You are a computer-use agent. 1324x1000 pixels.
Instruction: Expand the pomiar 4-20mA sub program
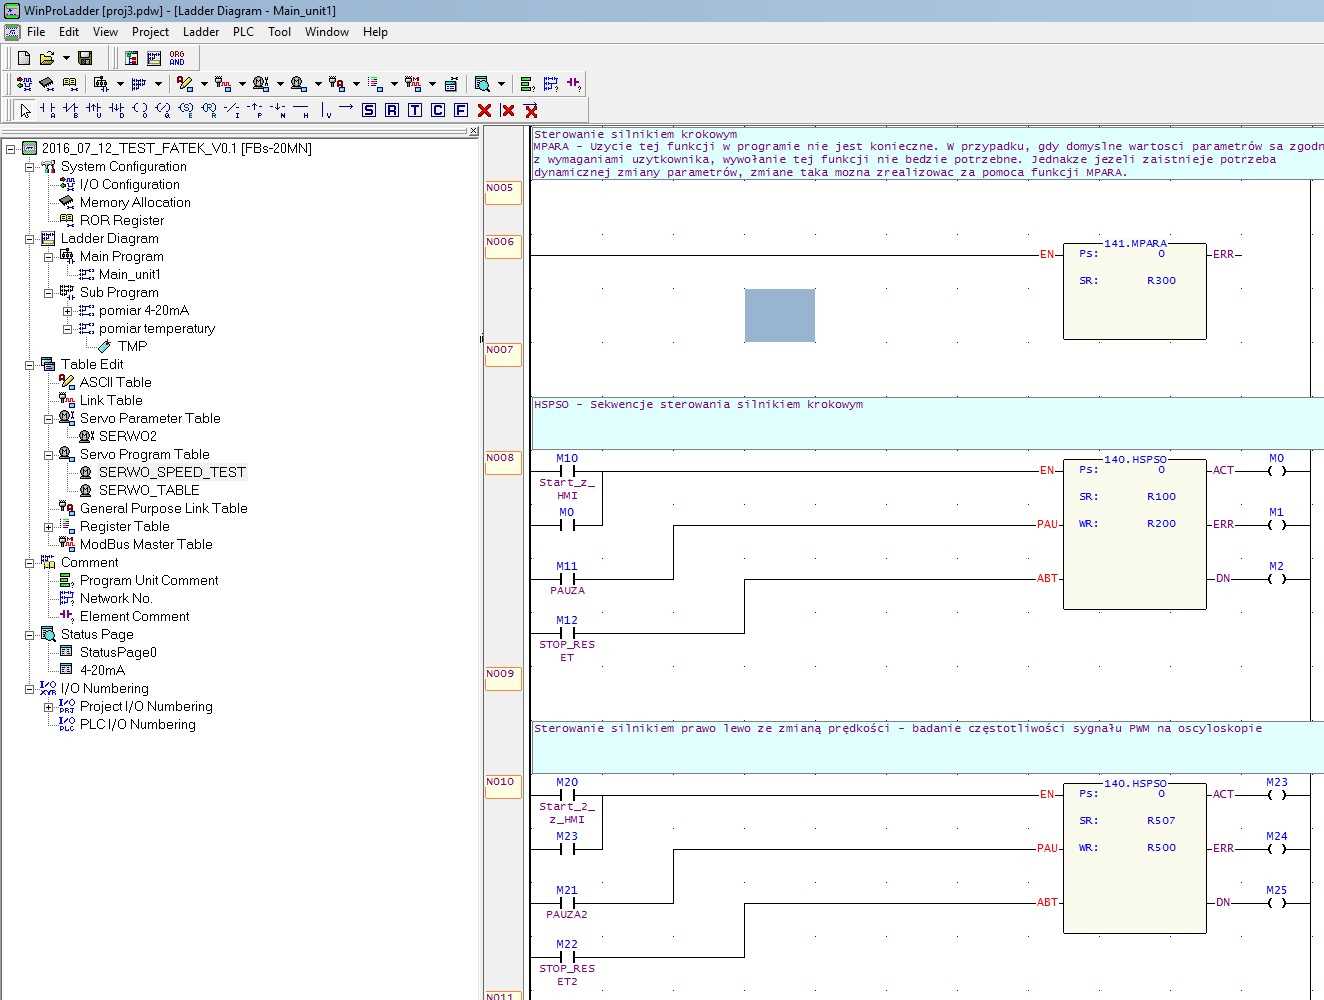(67, 311)
